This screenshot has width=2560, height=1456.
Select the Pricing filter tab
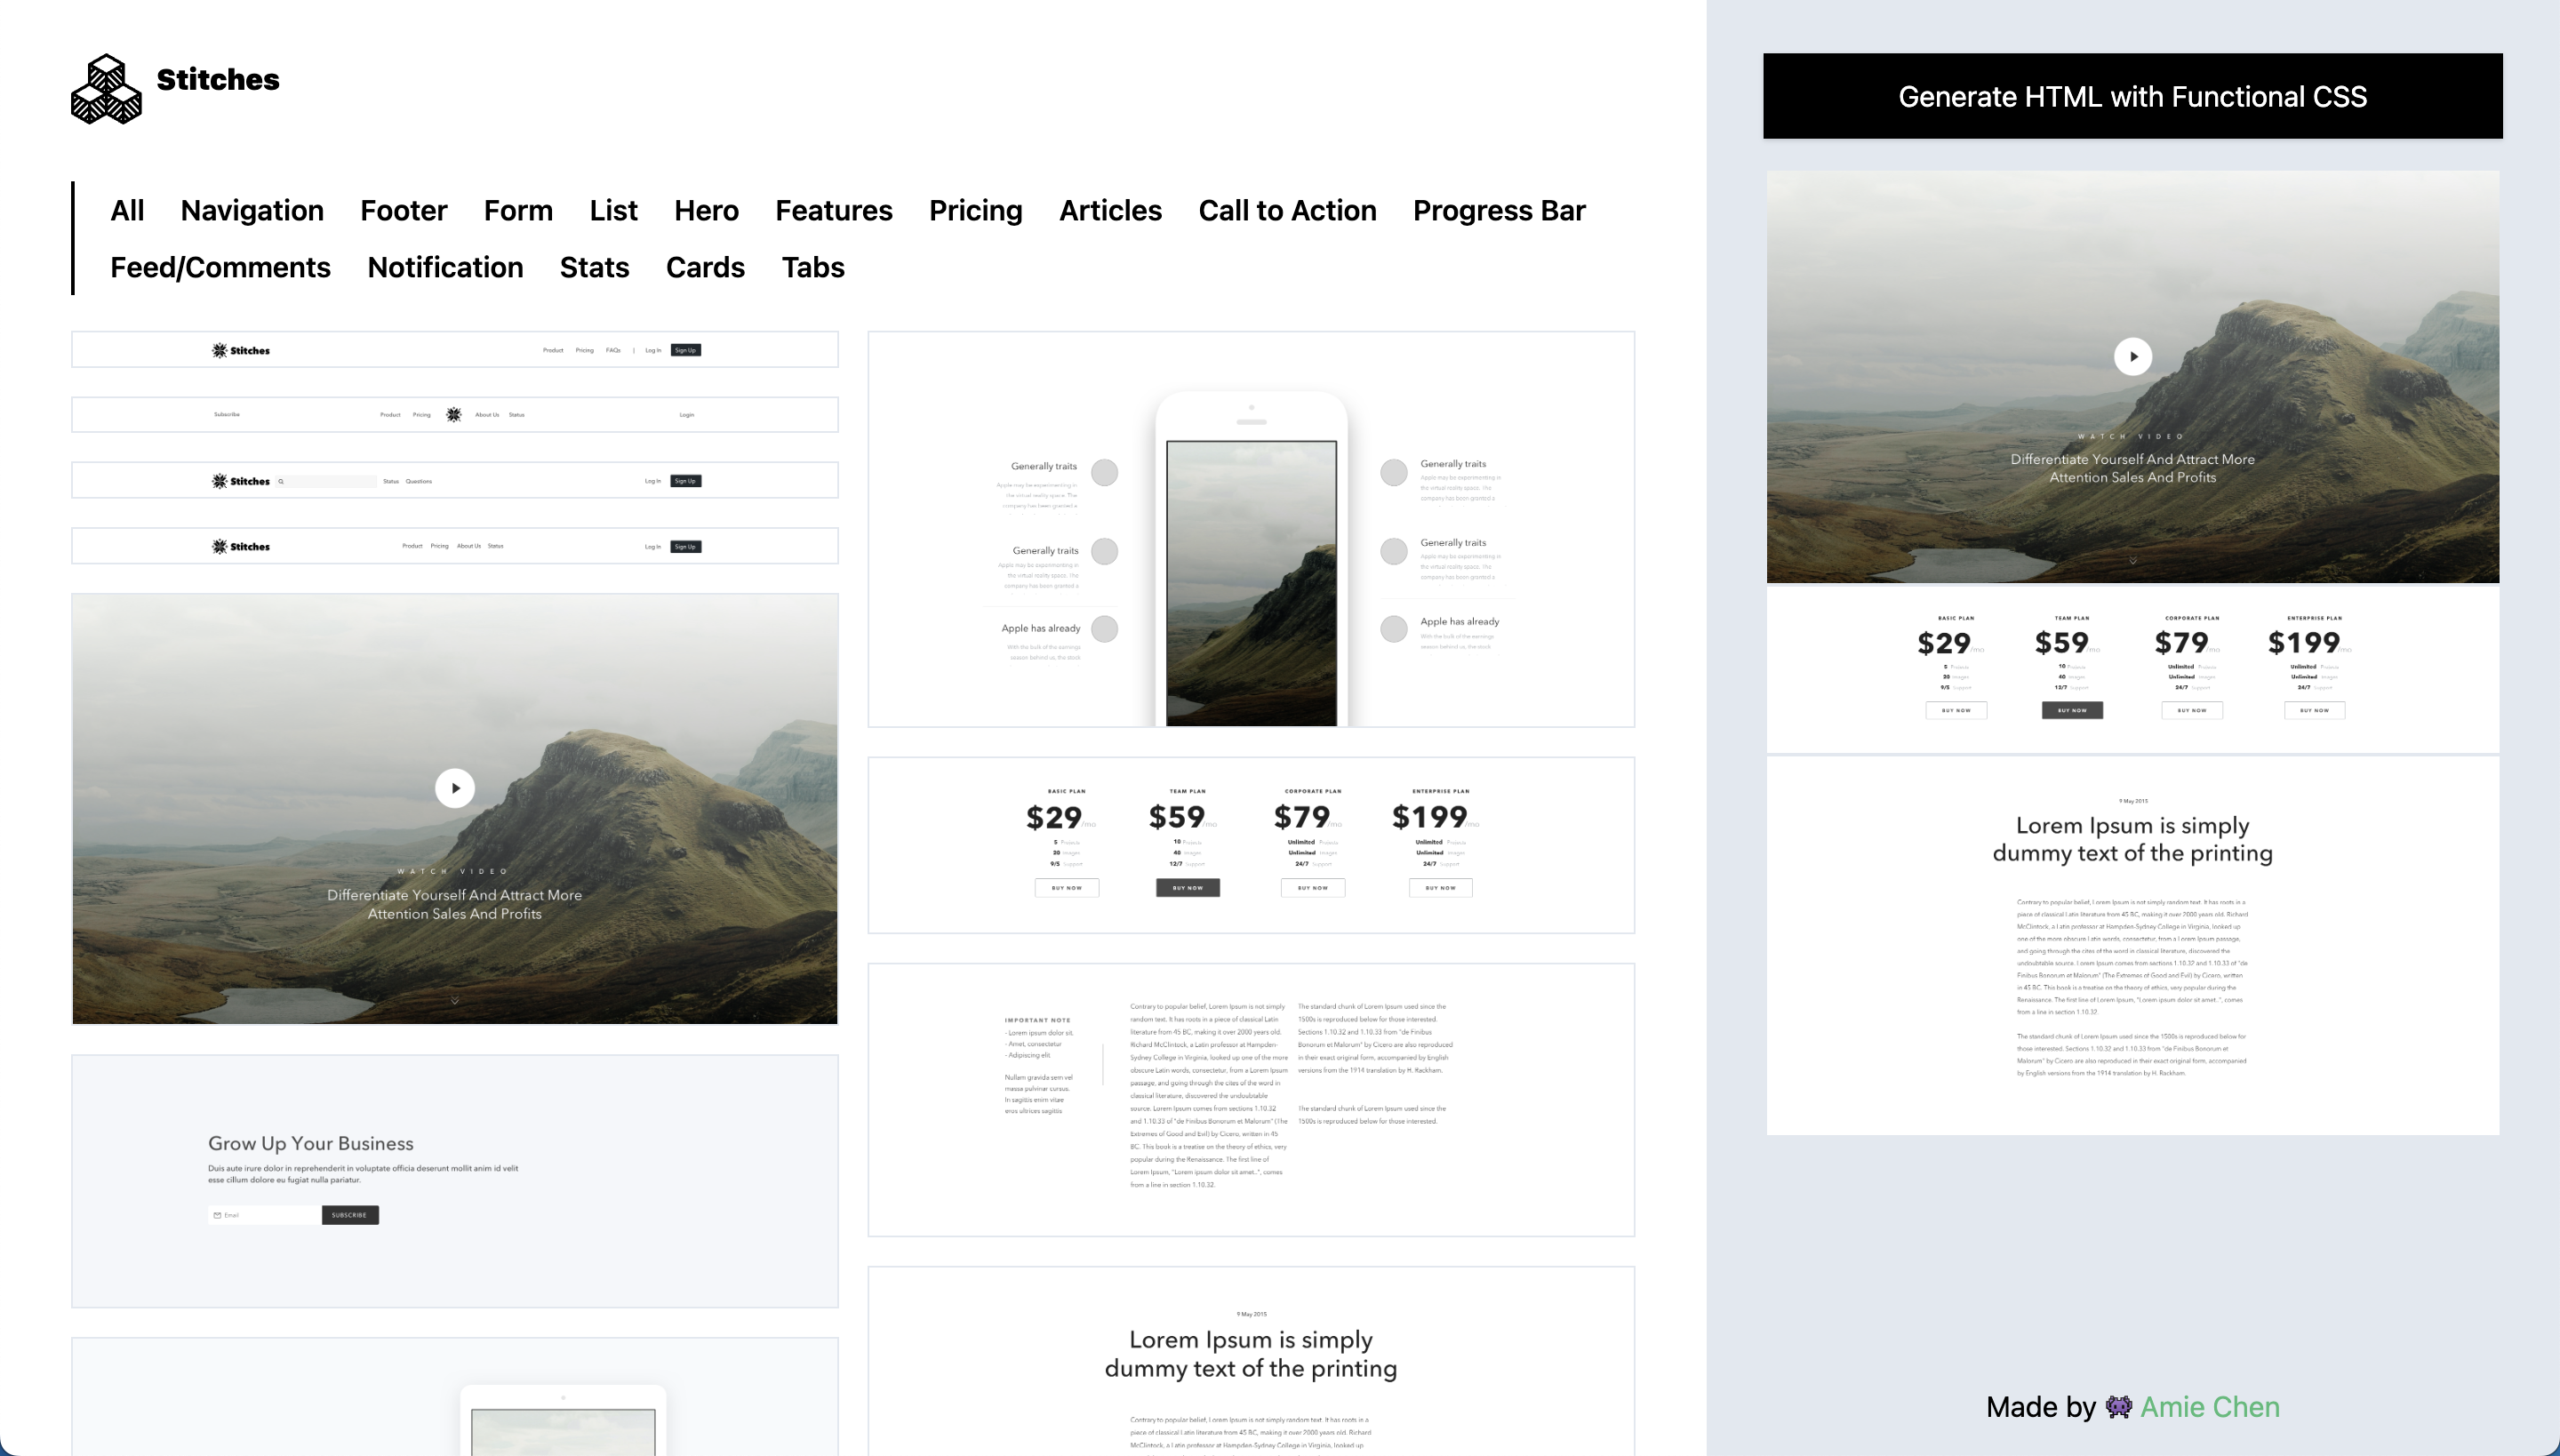pos(974,209)
